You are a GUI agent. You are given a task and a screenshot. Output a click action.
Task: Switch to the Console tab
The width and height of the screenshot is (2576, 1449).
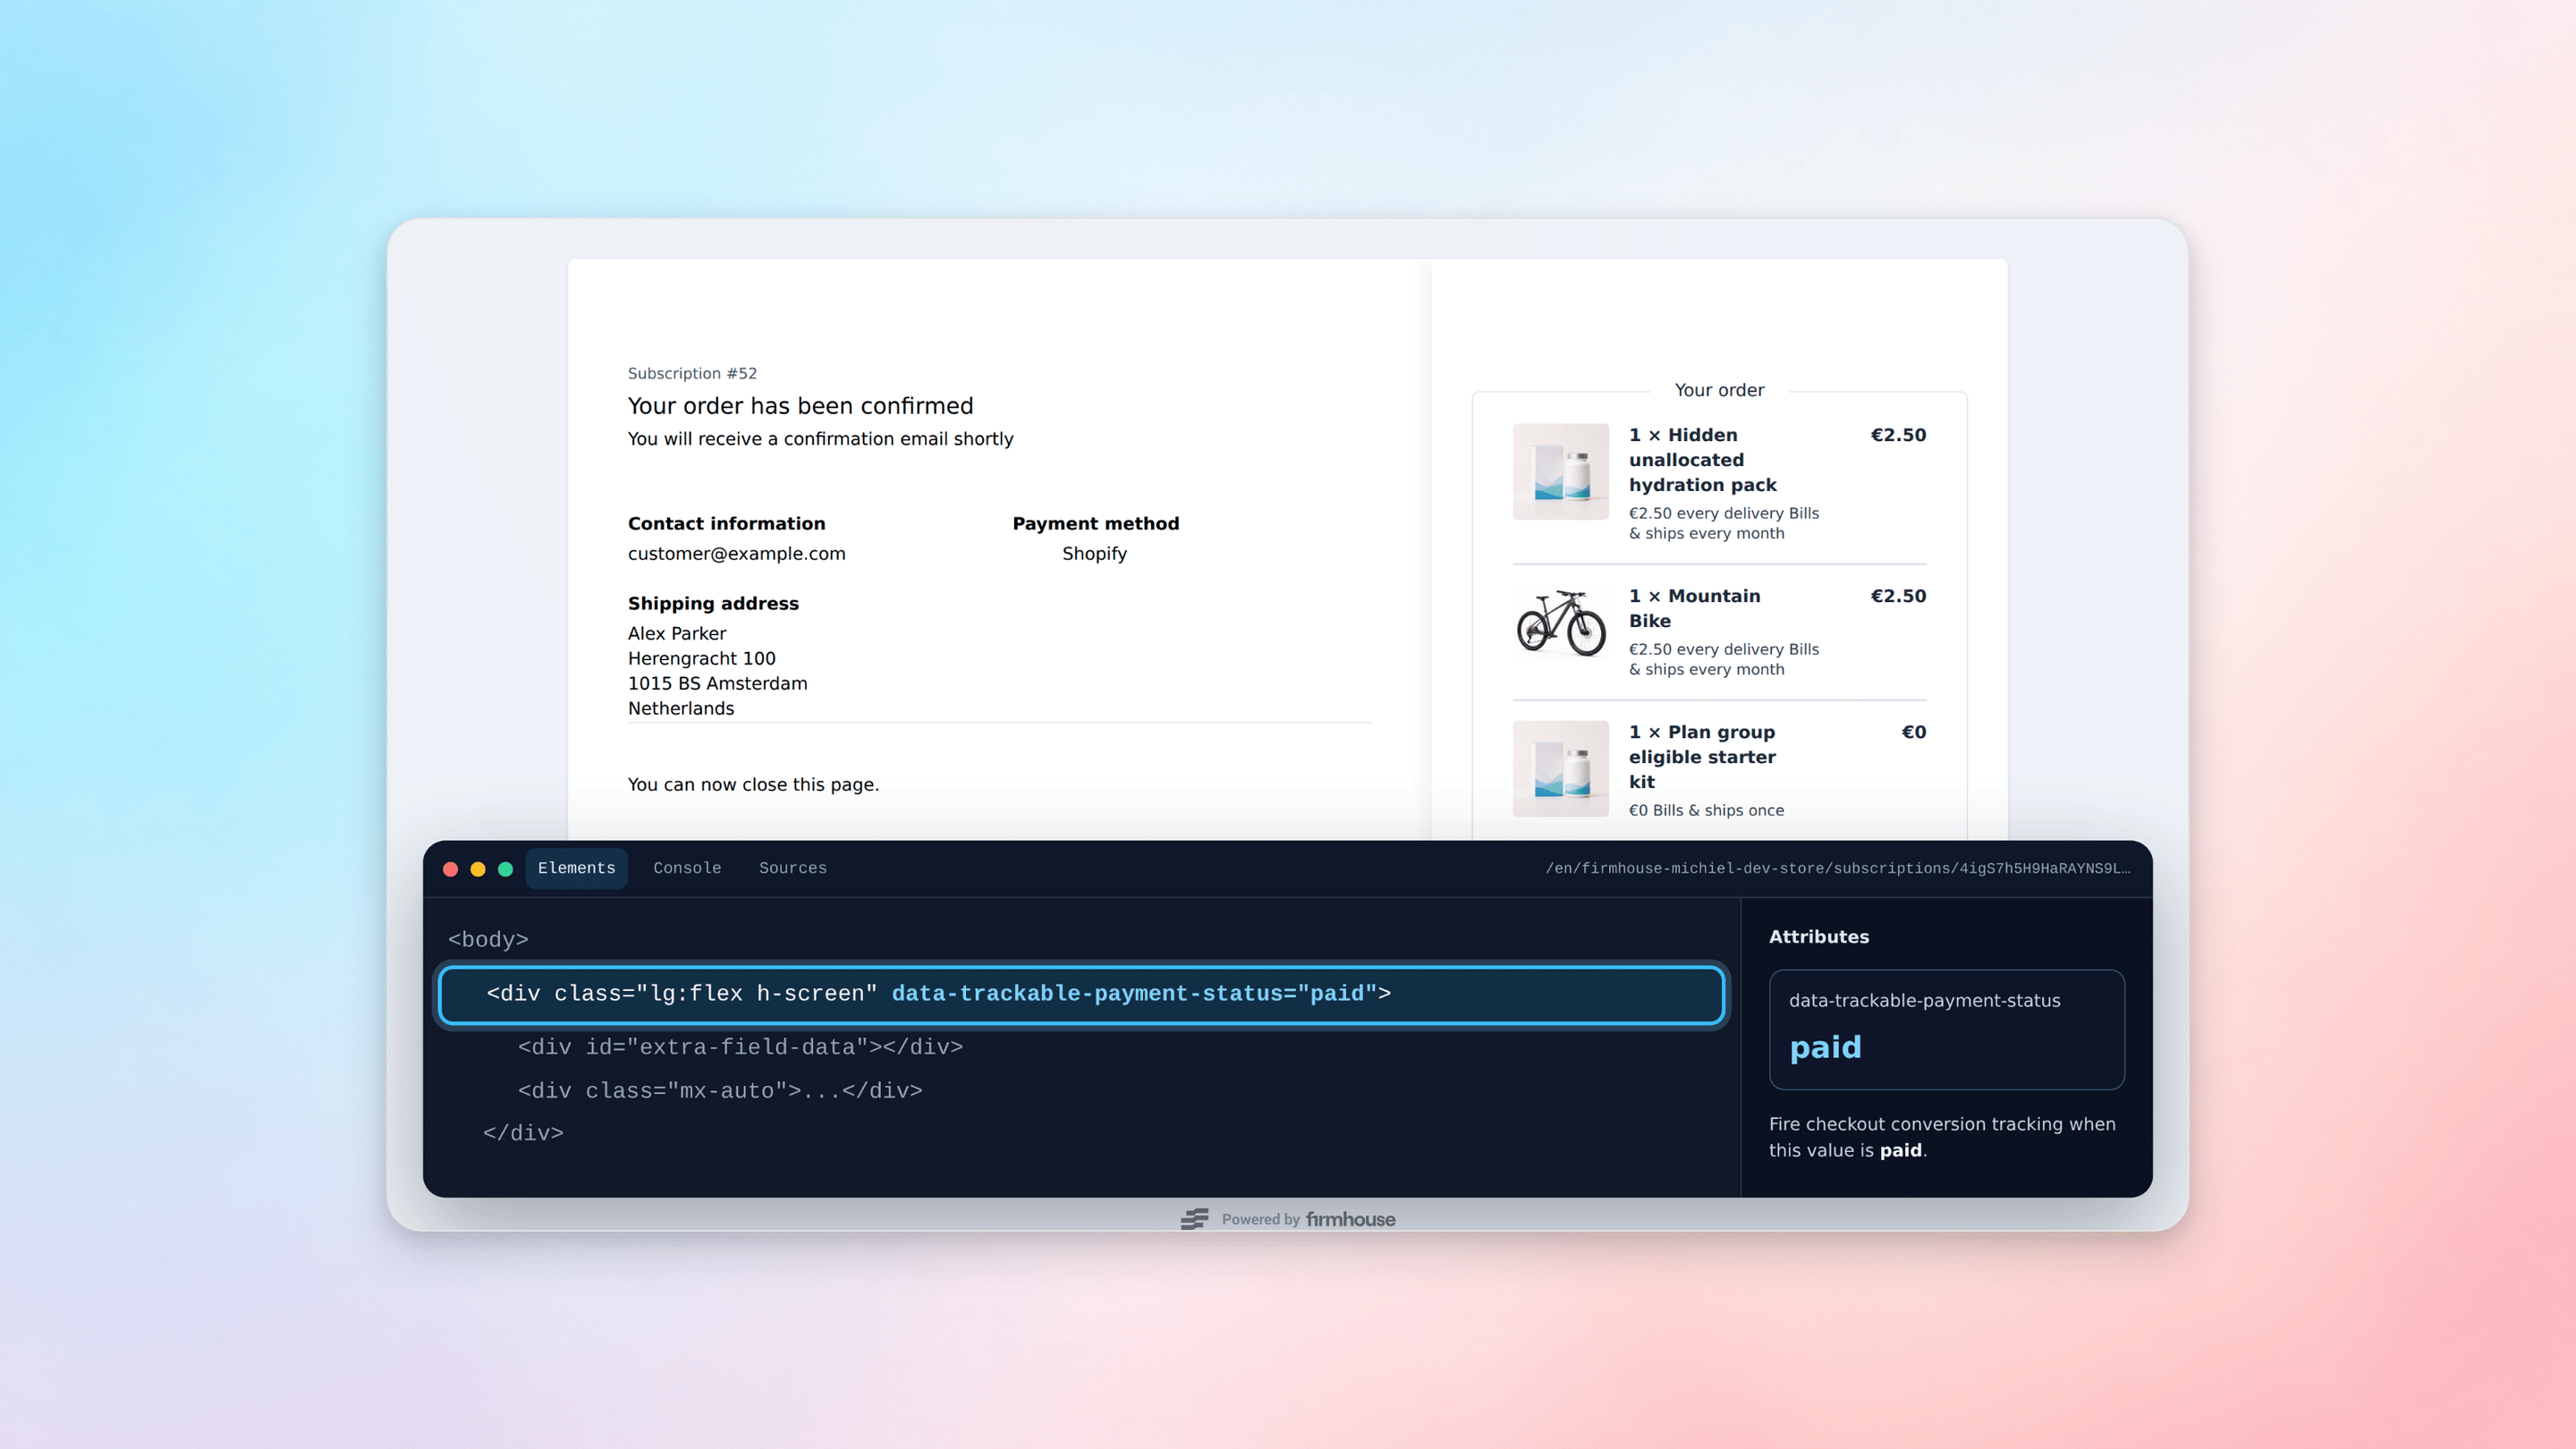tap(687, 868)
